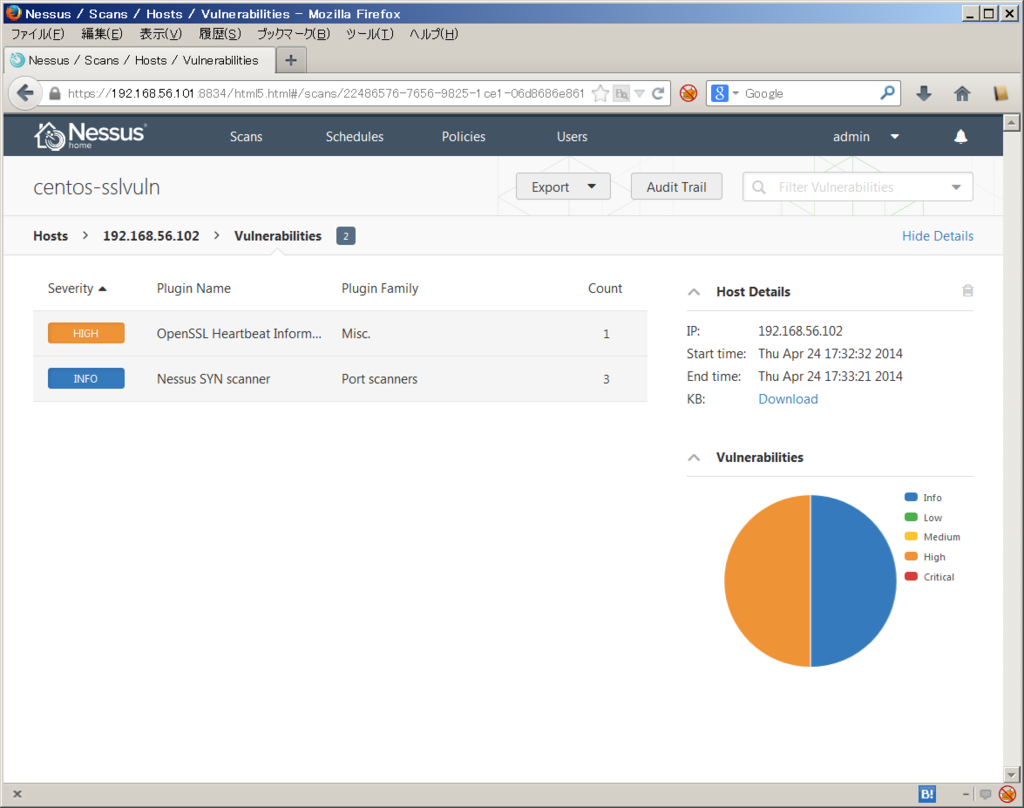Screen dimensions: 1024x808
Task: Open the Schedules tab
Action: click(355, 137)
